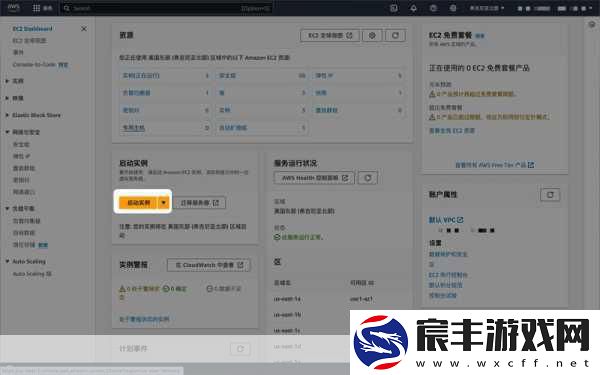Viewport: 600px width, 375px height.
Task: Open 置放群组 in the sidebar
Action: (24, 168)
